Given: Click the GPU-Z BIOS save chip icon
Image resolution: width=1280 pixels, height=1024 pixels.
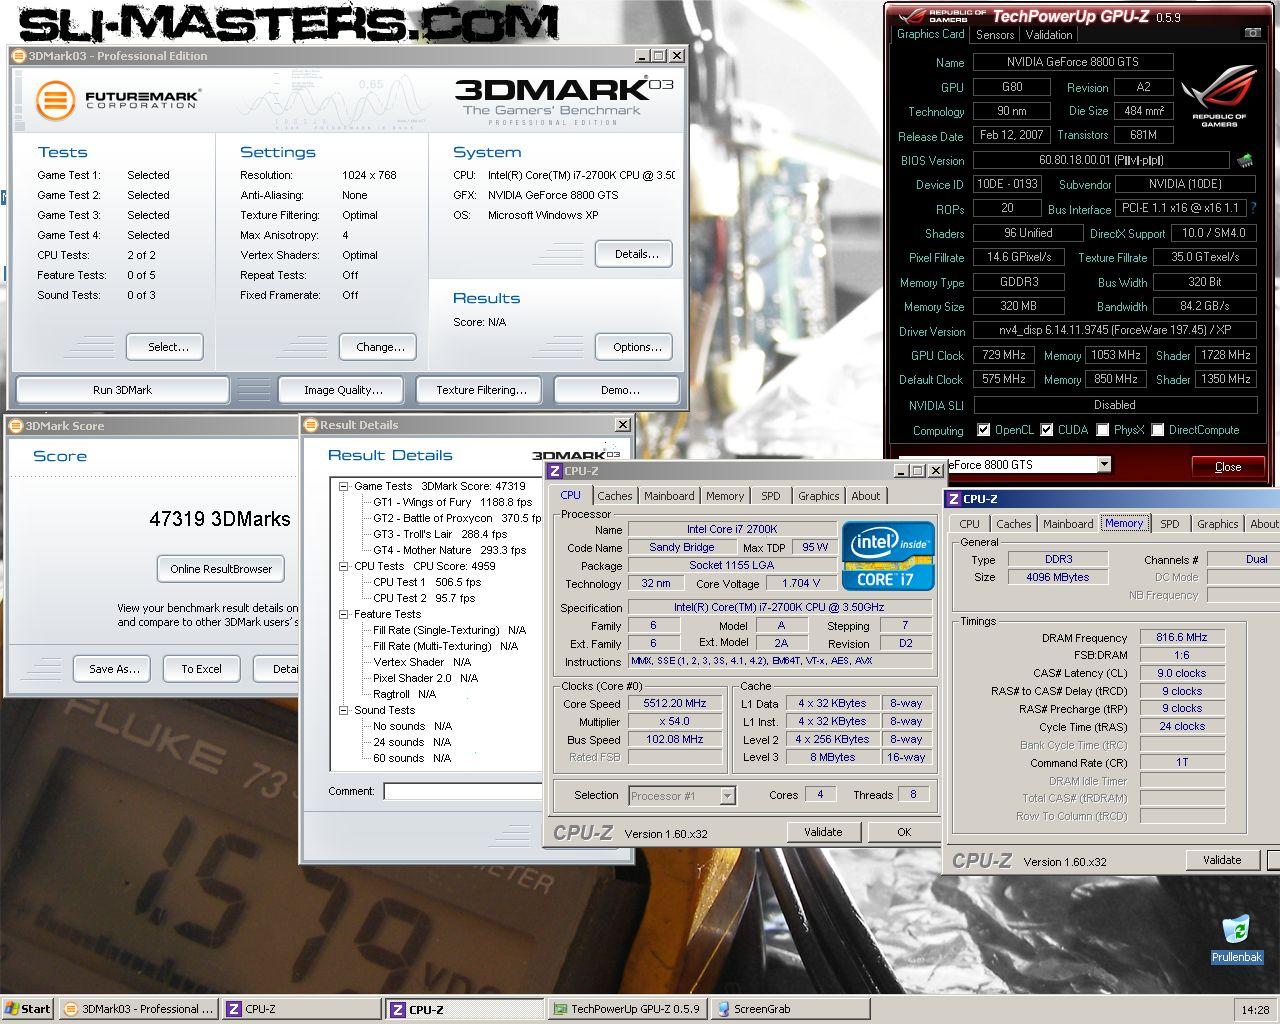Looking at the screenshot, I should coord(1245,160).
